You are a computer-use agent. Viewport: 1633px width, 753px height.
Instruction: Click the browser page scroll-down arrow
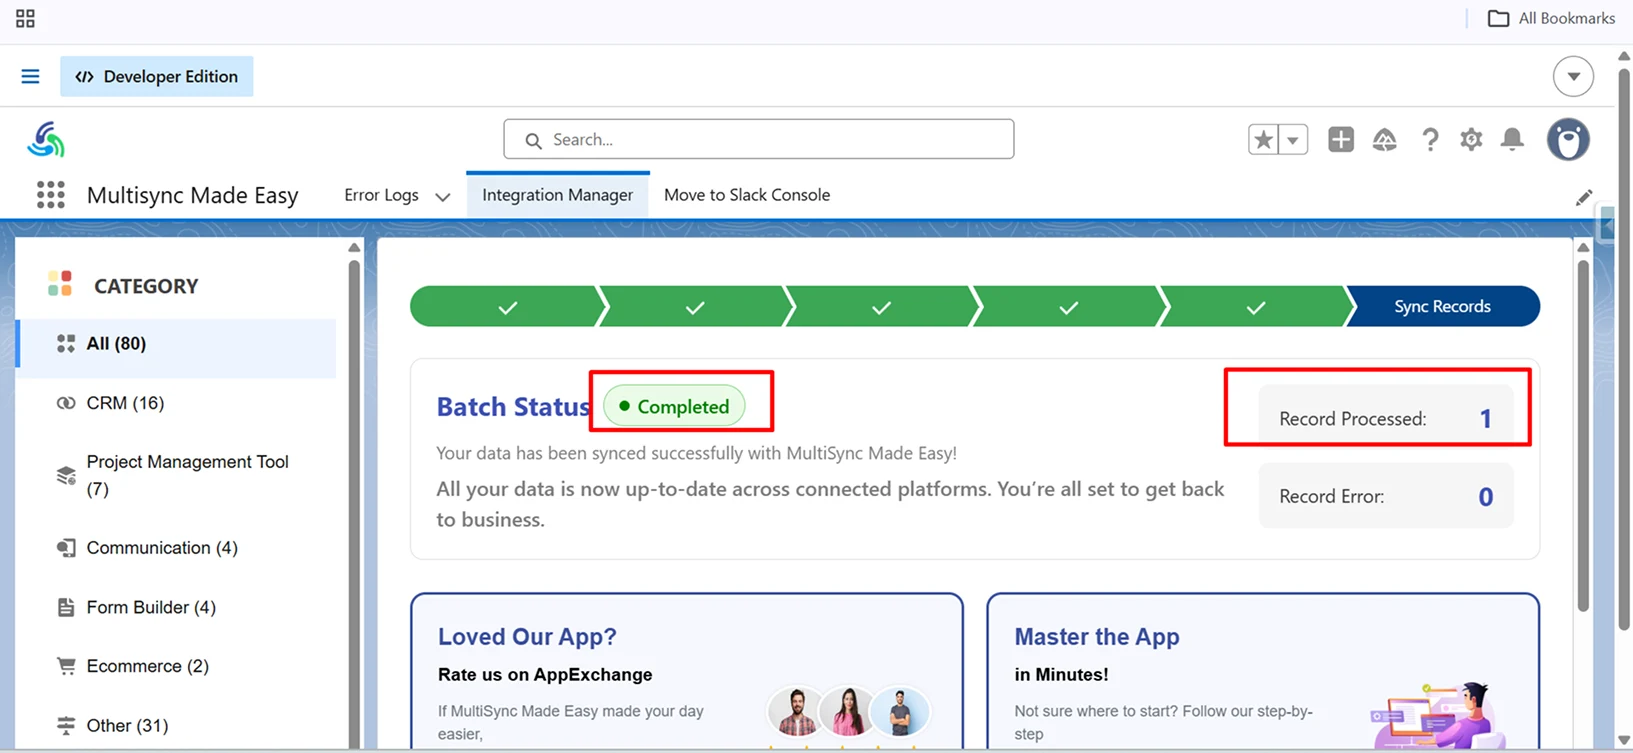pos(1624,741)
